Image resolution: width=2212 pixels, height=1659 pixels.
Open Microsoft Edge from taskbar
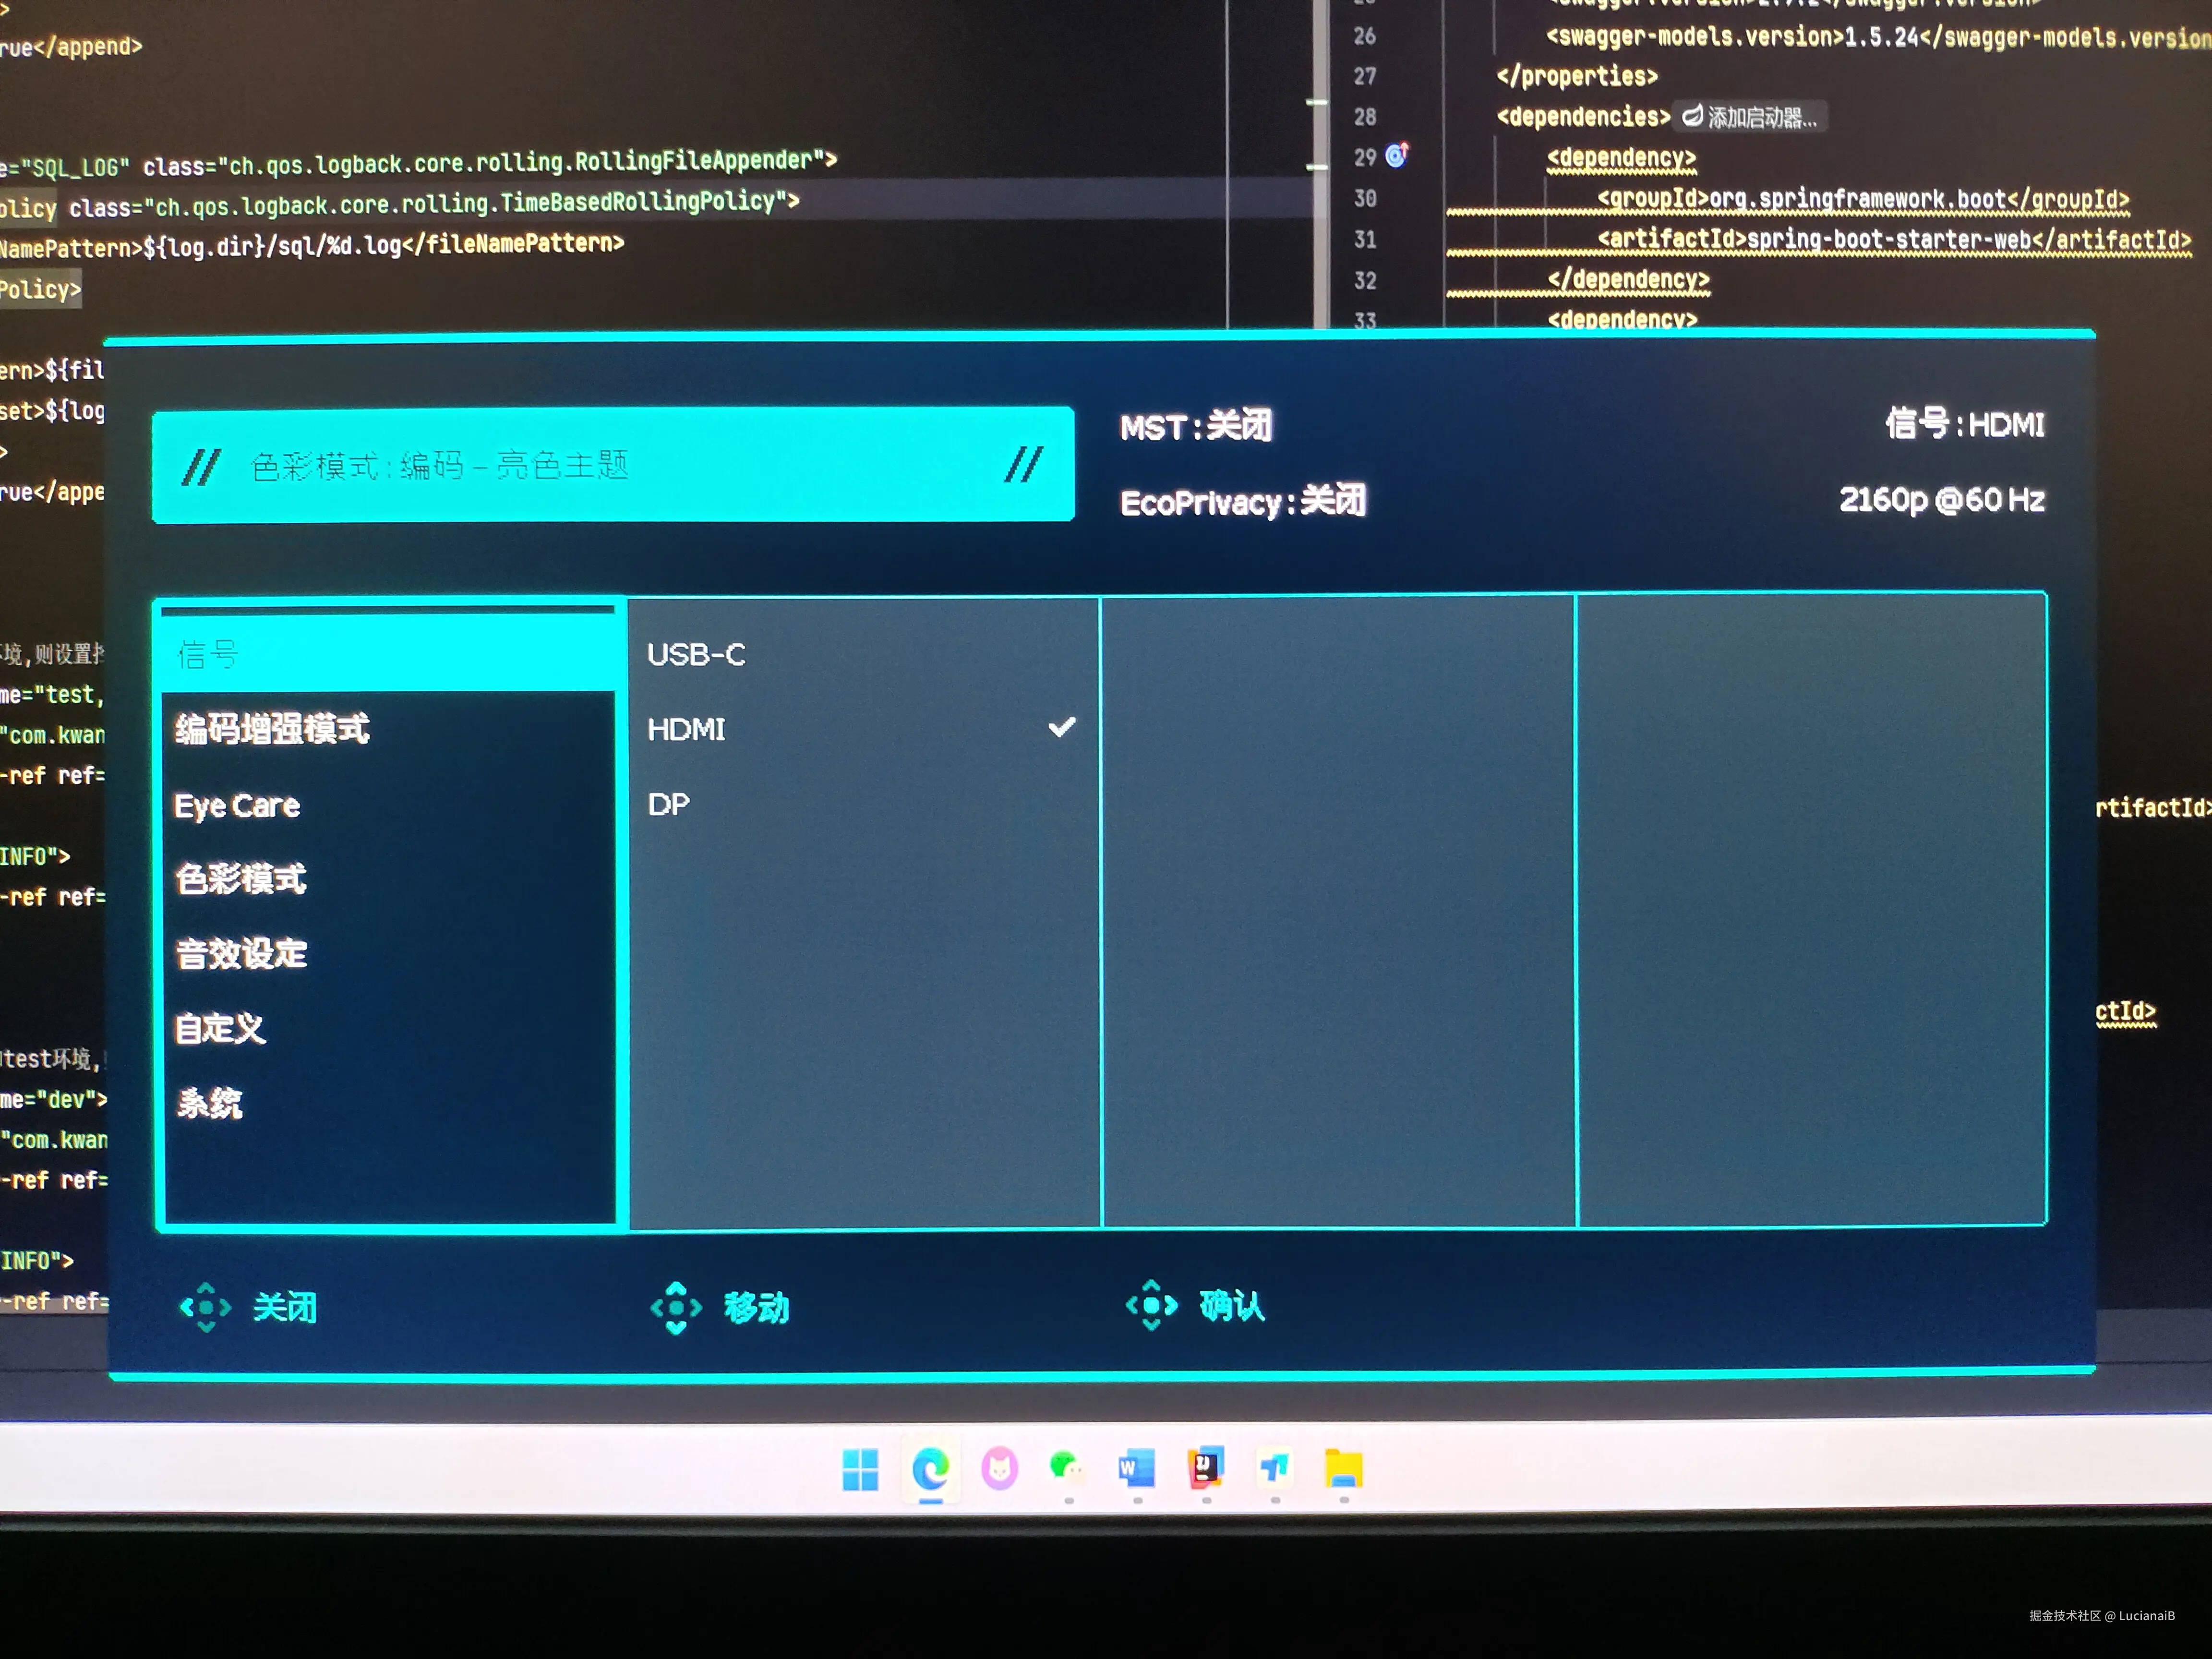coord(930,1469)
